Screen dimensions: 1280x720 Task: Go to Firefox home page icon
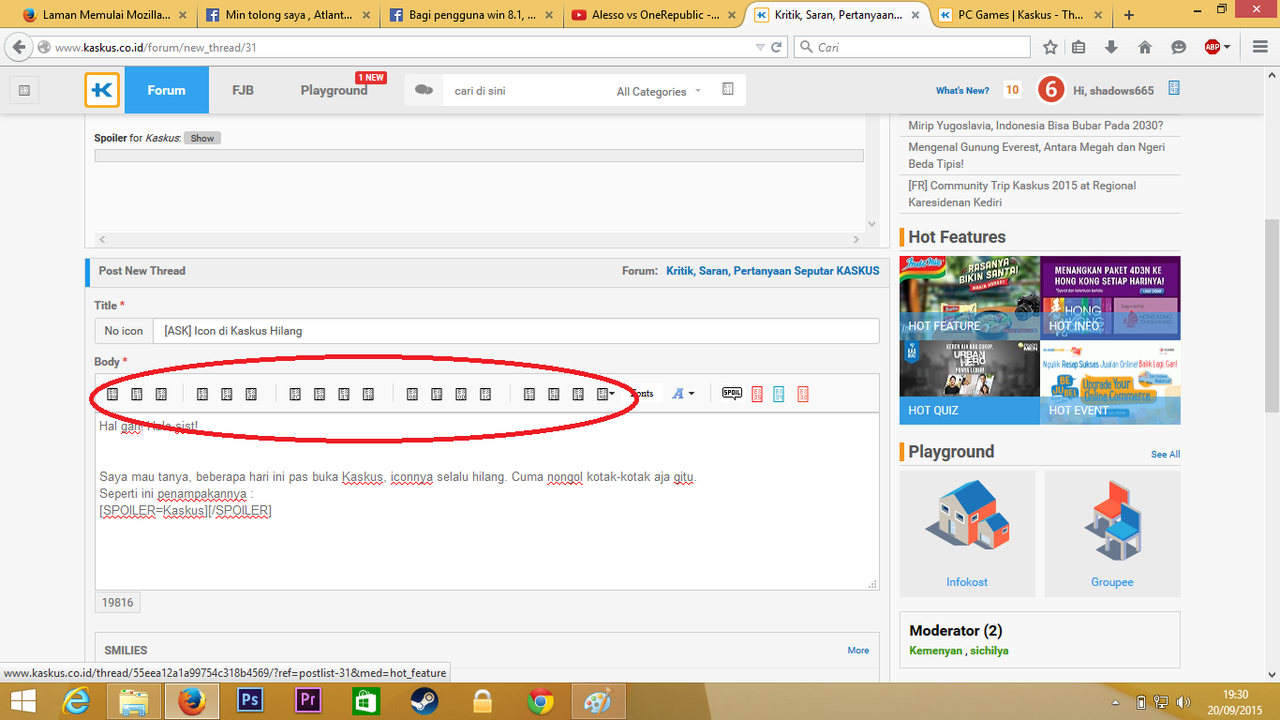pos(1145,47)
